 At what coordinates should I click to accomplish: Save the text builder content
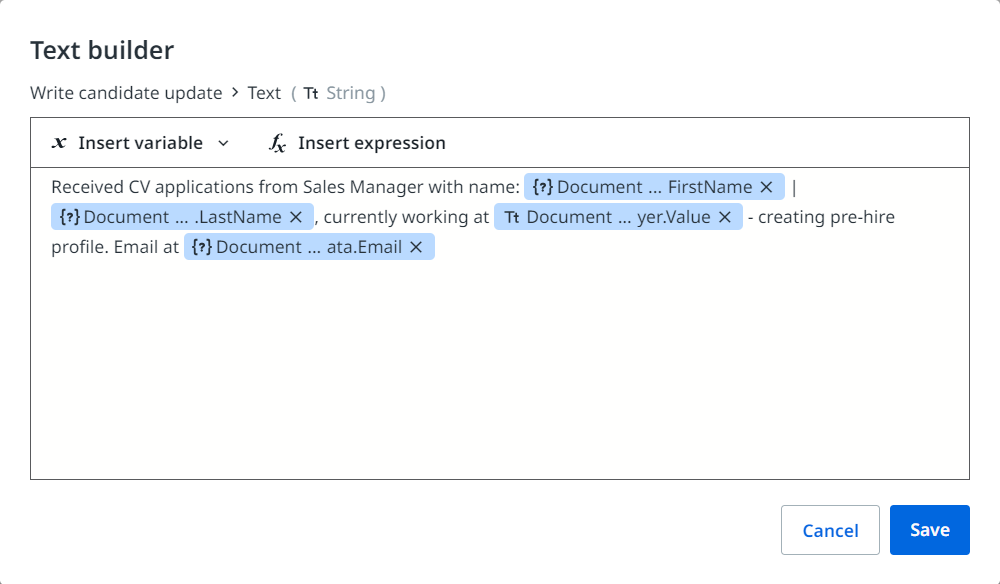[929, 530]
